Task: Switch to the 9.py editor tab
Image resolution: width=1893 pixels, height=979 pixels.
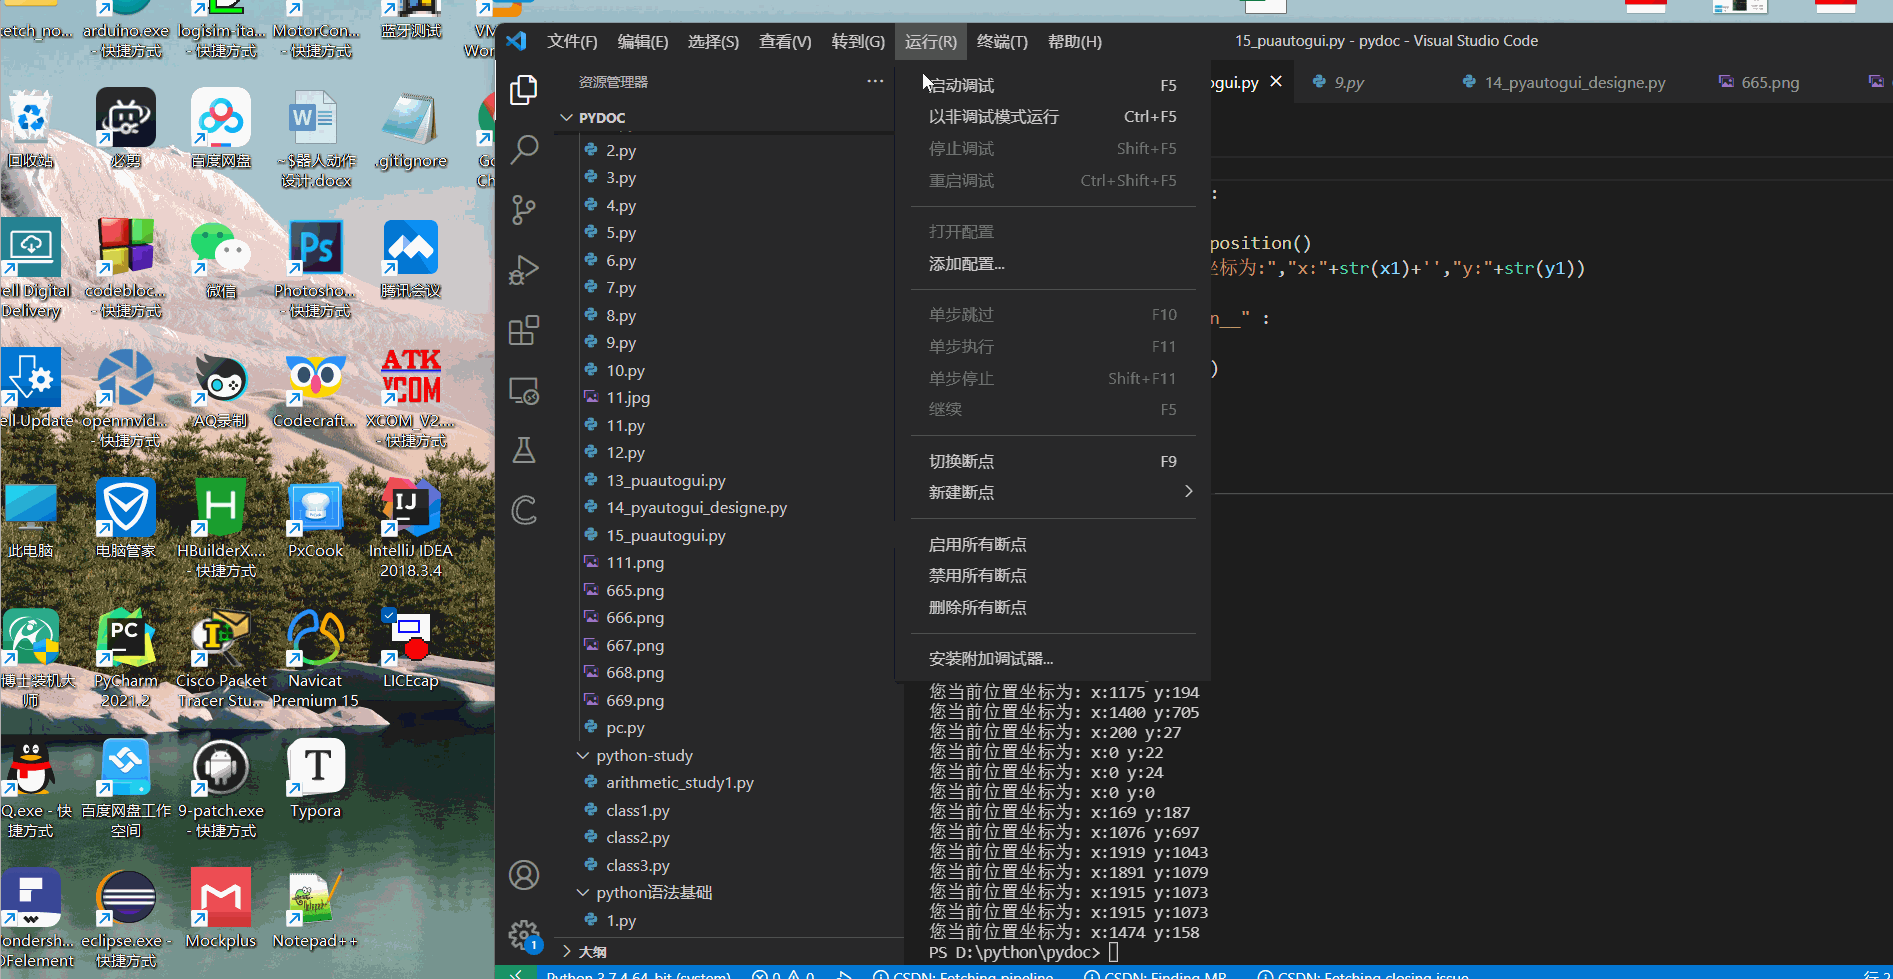Action: (x=1348, y=82)
